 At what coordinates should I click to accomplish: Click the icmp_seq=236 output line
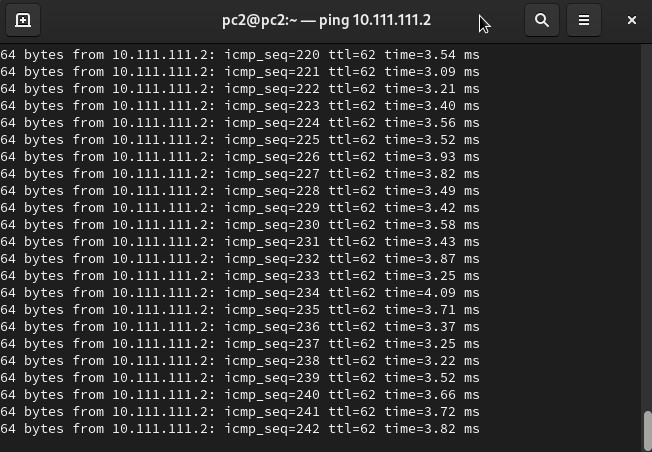click(x=240, y=326)
